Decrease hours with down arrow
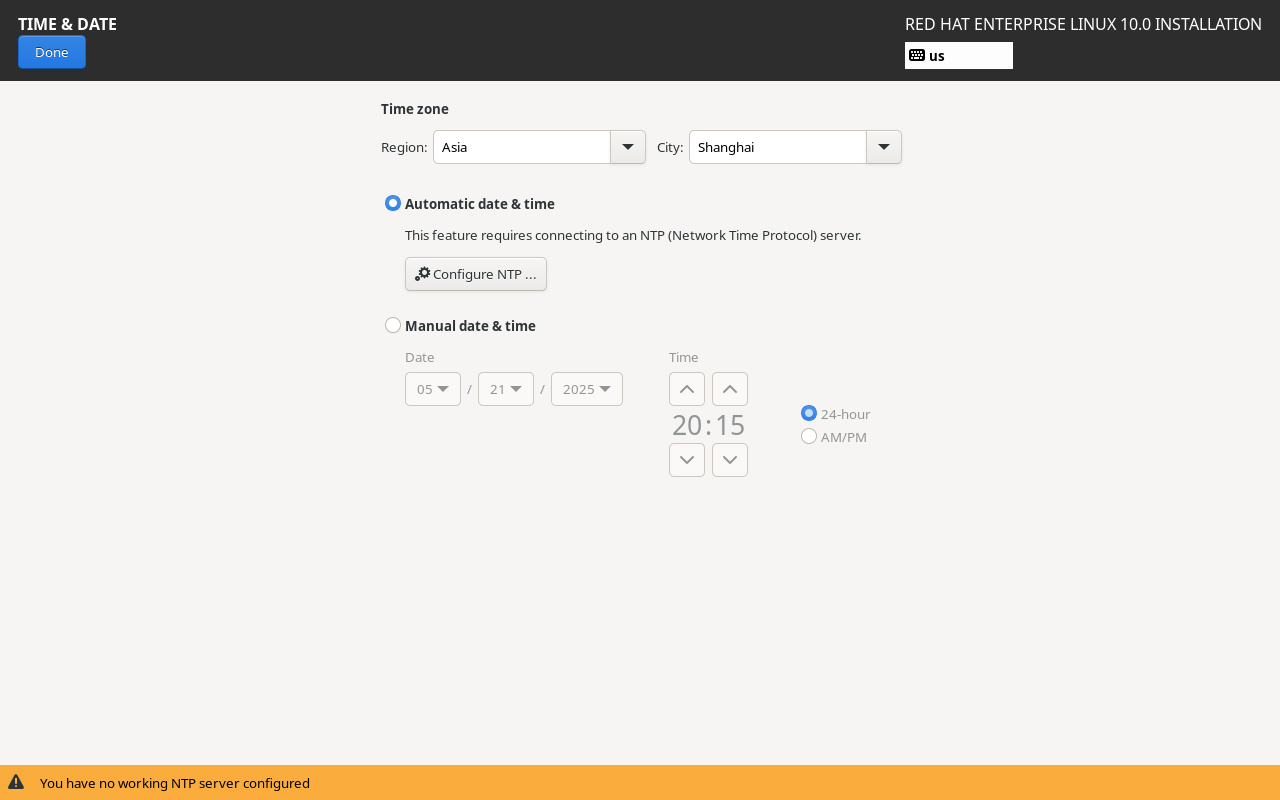Image resolution: width=1280 pixels, height=800 pixels. [x=687, y=460]
